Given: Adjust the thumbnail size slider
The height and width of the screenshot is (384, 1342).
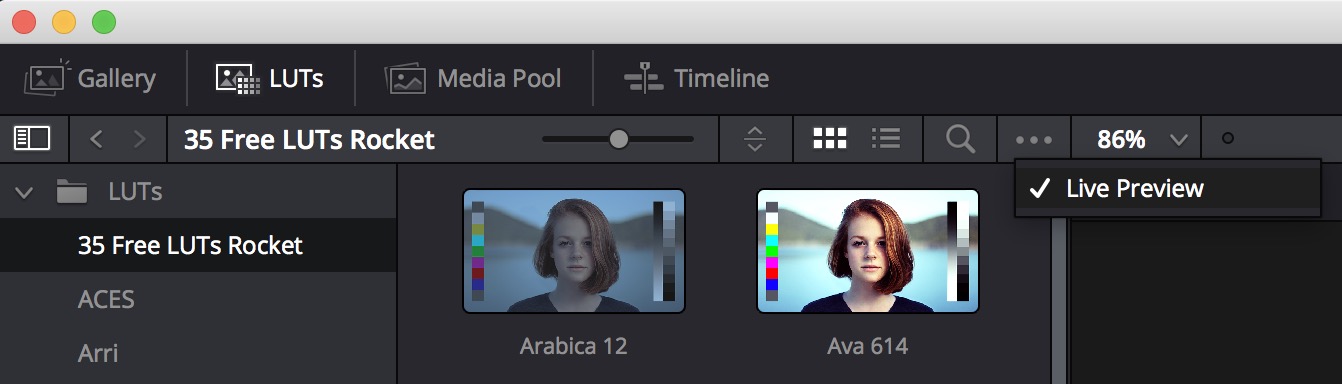Looking at the screenshot, I should coord(618,139).
